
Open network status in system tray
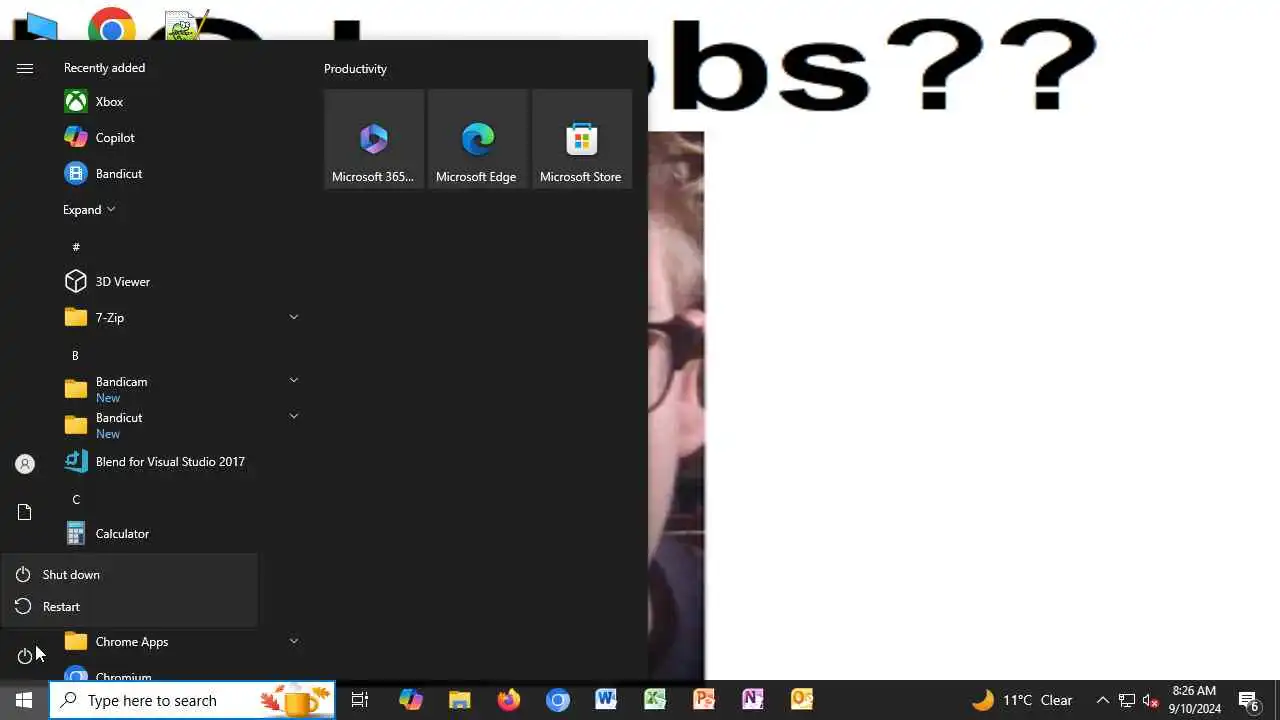click(x=1127, y=700)
